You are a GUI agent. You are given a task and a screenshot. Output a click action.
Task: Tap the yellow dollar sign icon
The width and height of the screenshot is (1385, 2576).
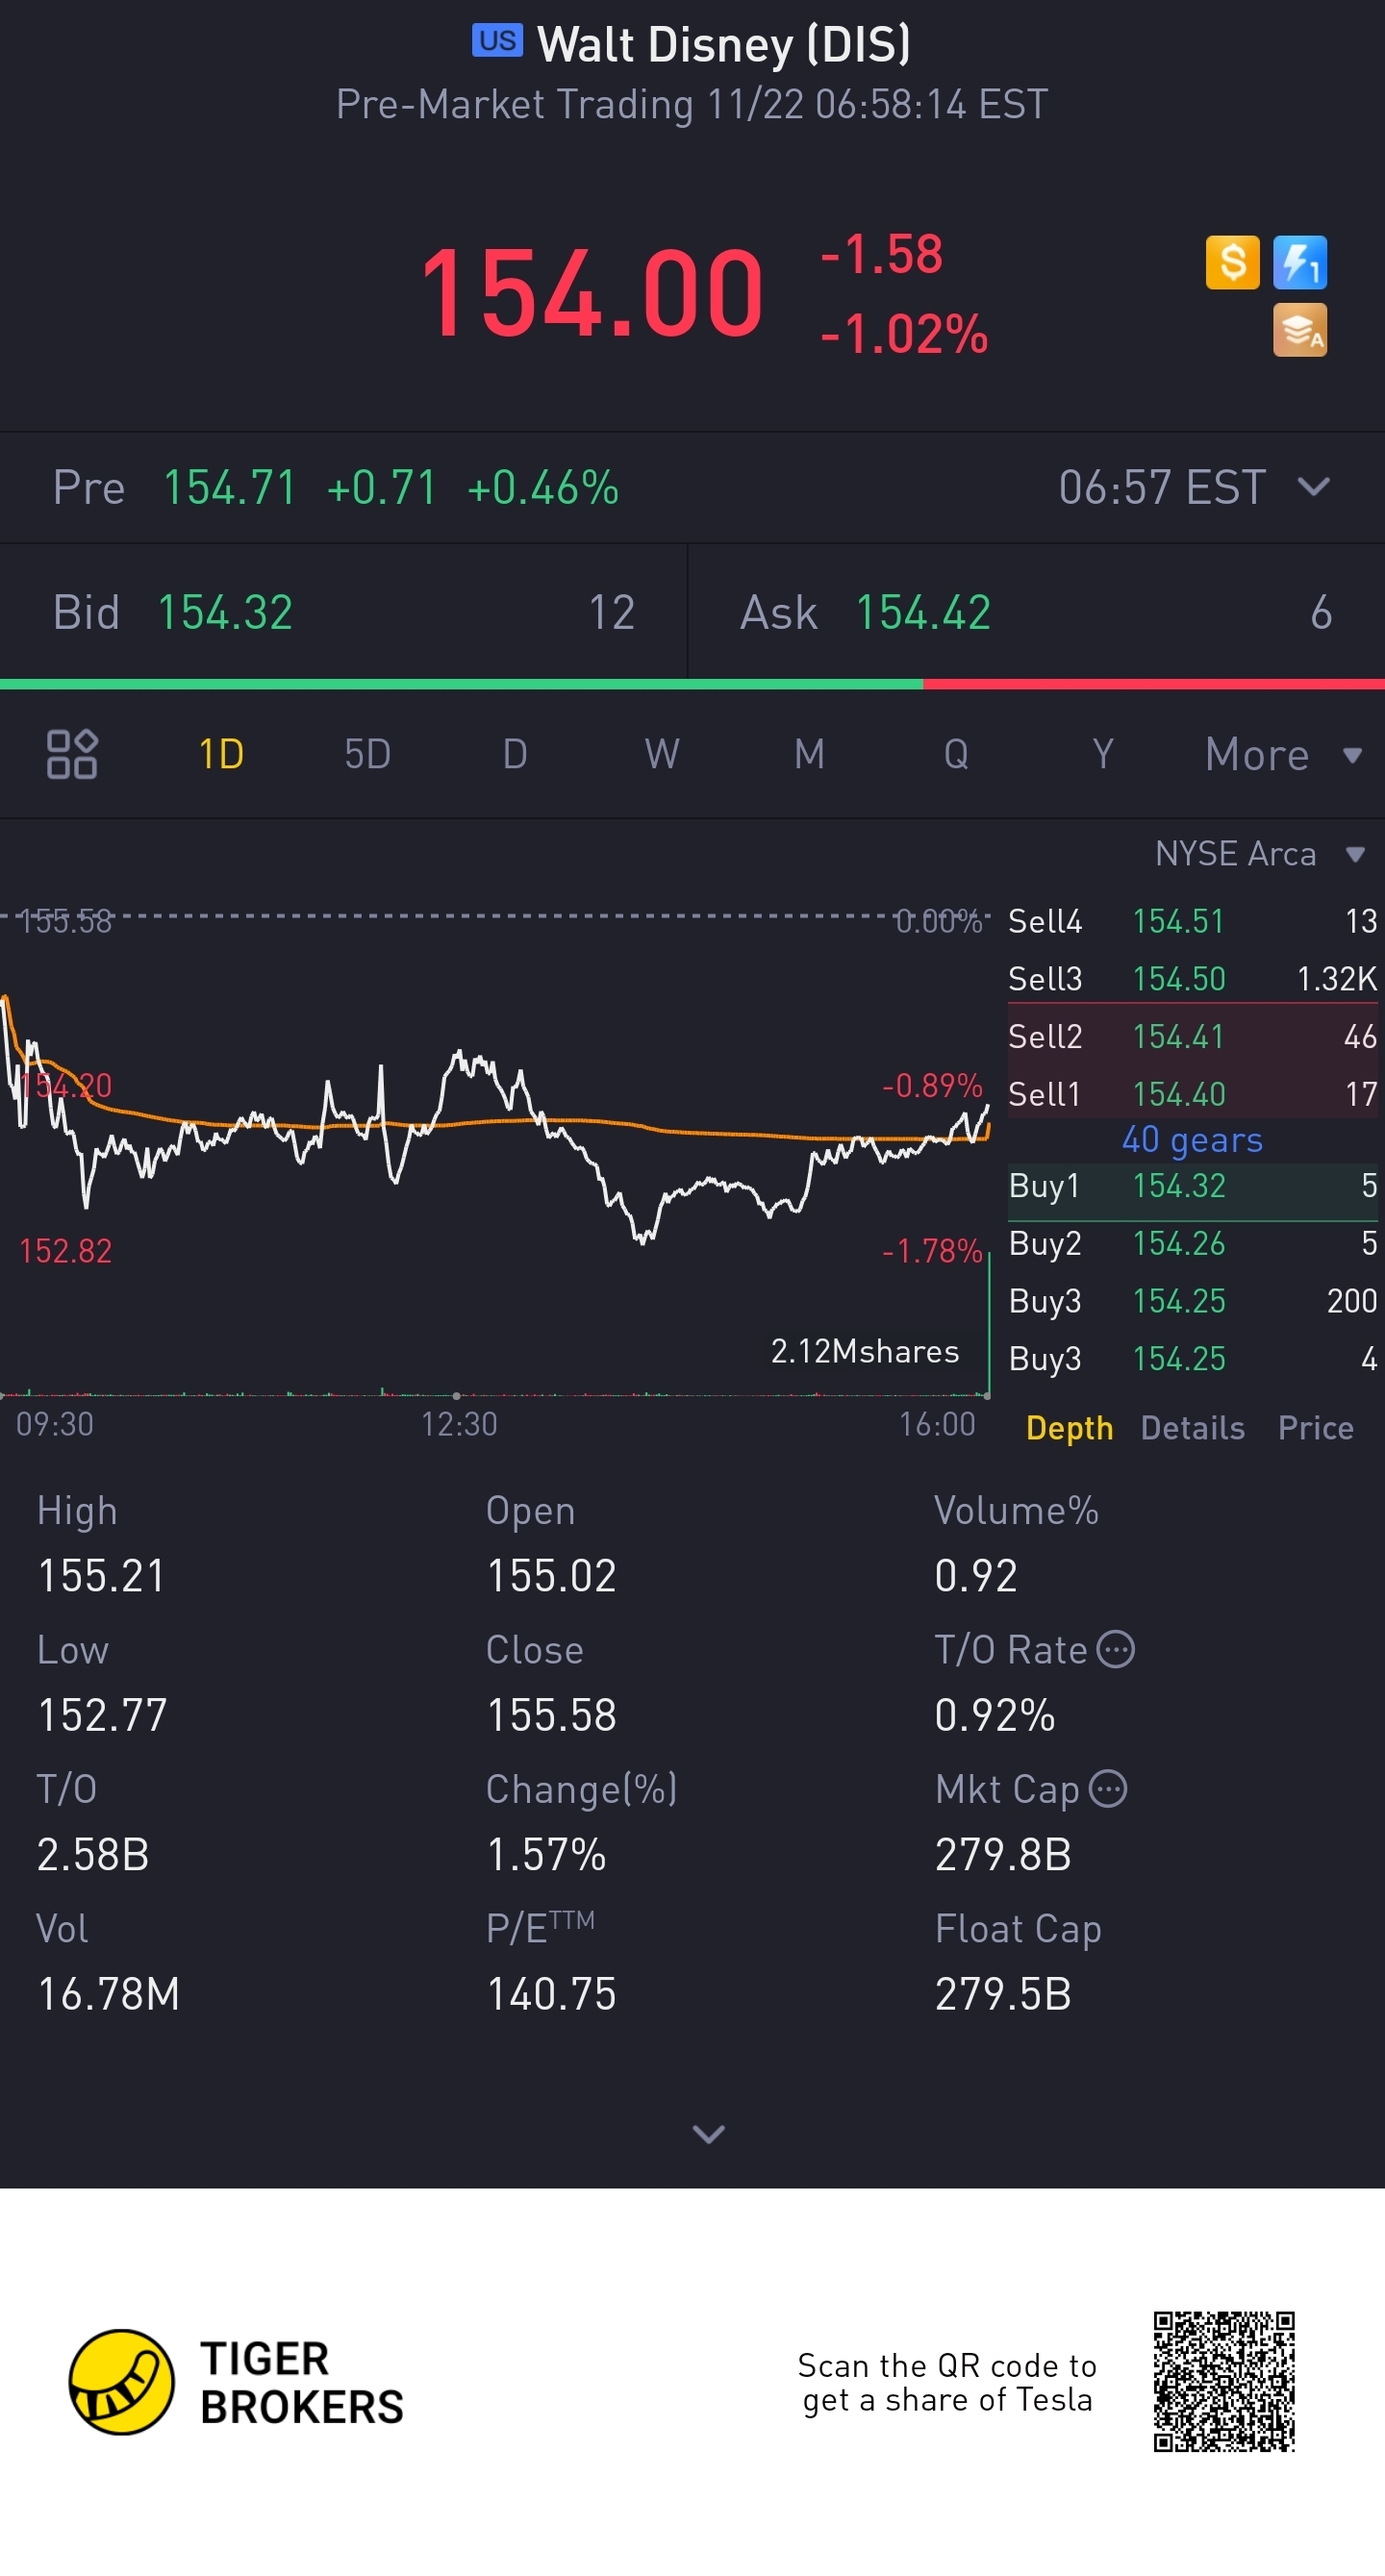point(1232,262)
